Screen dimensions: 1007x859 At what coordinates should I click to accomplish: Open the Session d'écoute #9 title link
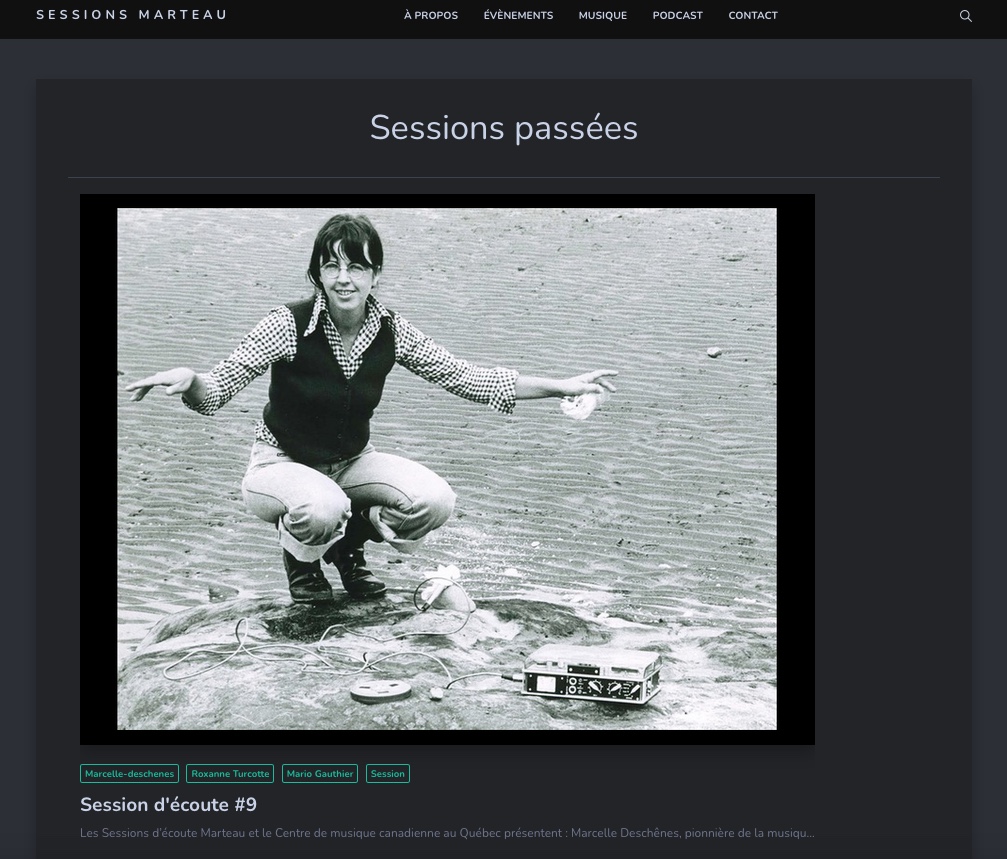pos(168,805)
